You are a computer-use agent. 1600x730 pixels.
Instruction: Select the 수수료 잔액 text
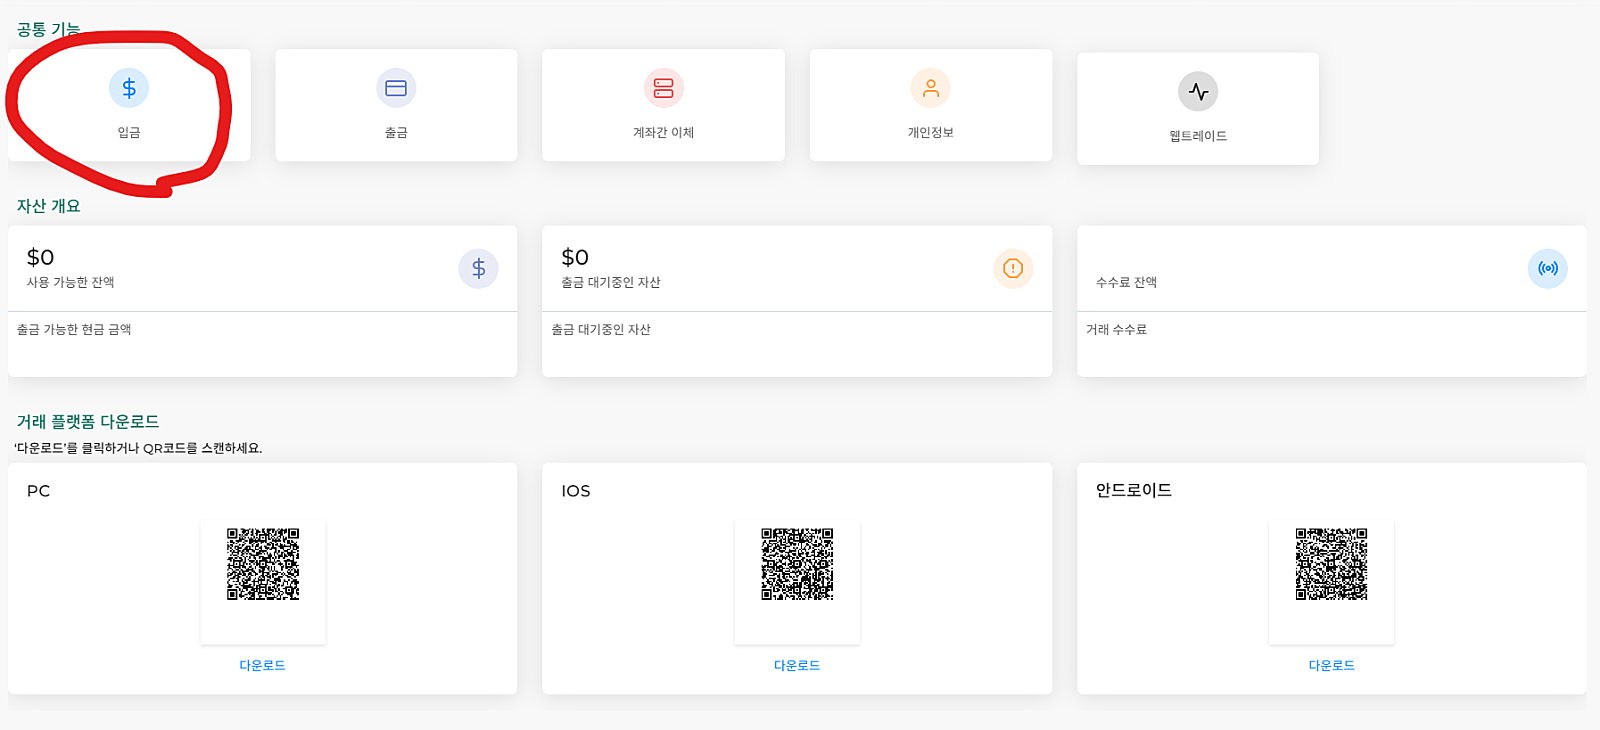point(1126,282)
